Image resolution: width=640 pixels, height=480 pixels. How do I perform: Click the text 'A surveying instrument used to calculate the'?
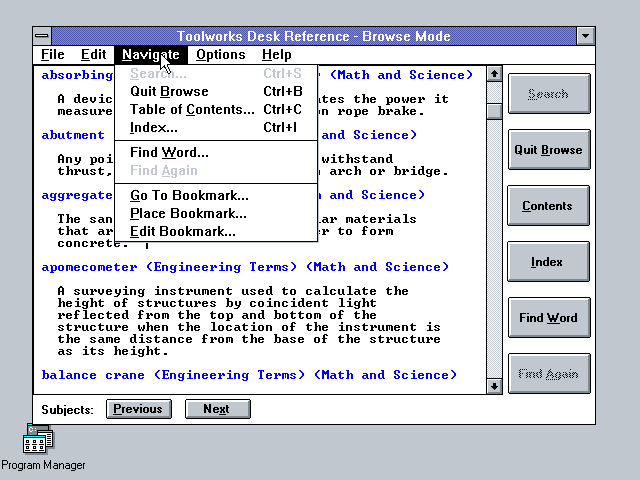click(x=233, y=291)
